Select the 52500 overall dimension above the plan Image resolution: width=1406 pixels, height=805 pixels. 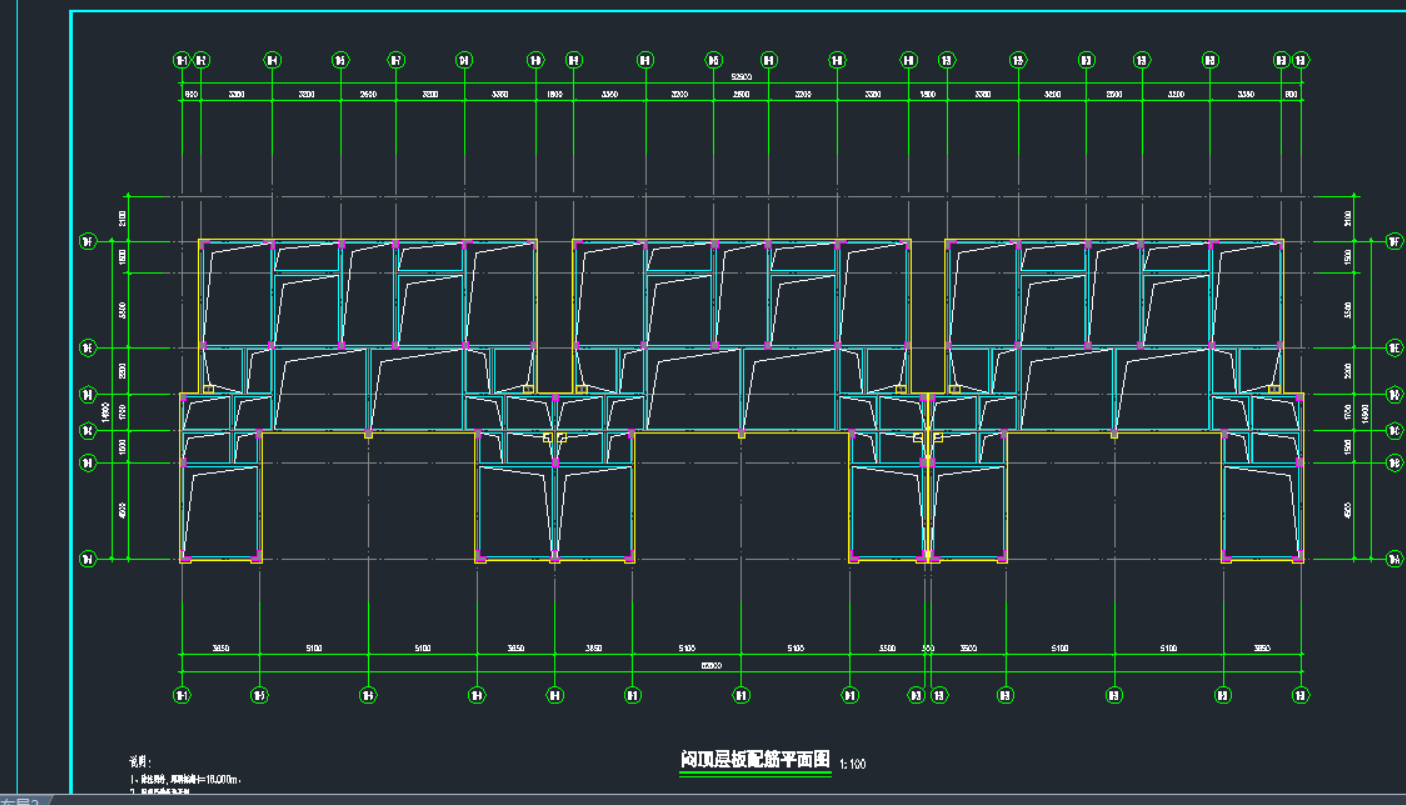pyautogui.click(x=741, y=76)
